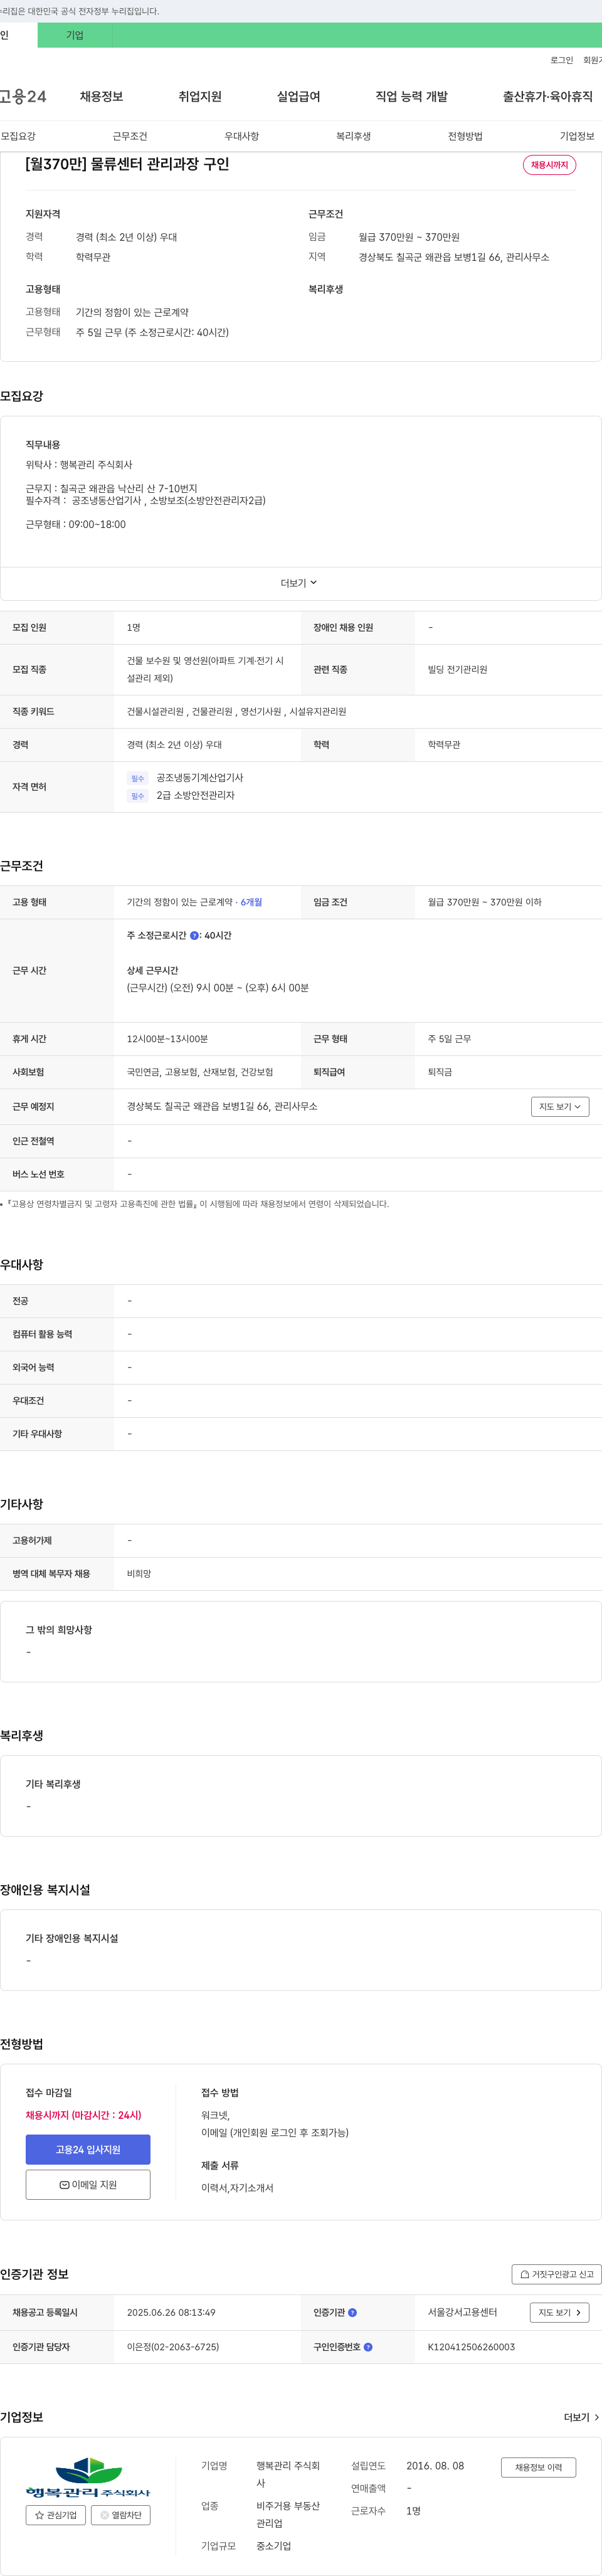Add company via 관심기업 star button
This screenshot has width=602, height=2576.
(56, 2515)
